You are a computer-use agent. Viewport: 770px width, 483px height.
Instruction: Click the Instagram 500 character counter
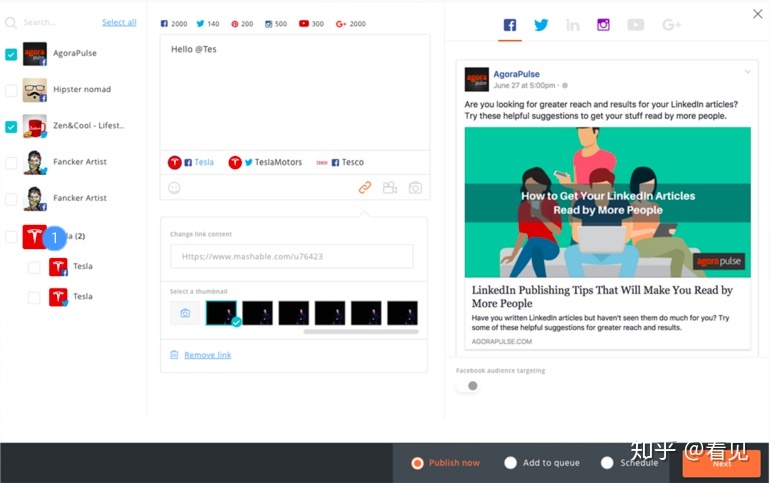click(276, 24)
